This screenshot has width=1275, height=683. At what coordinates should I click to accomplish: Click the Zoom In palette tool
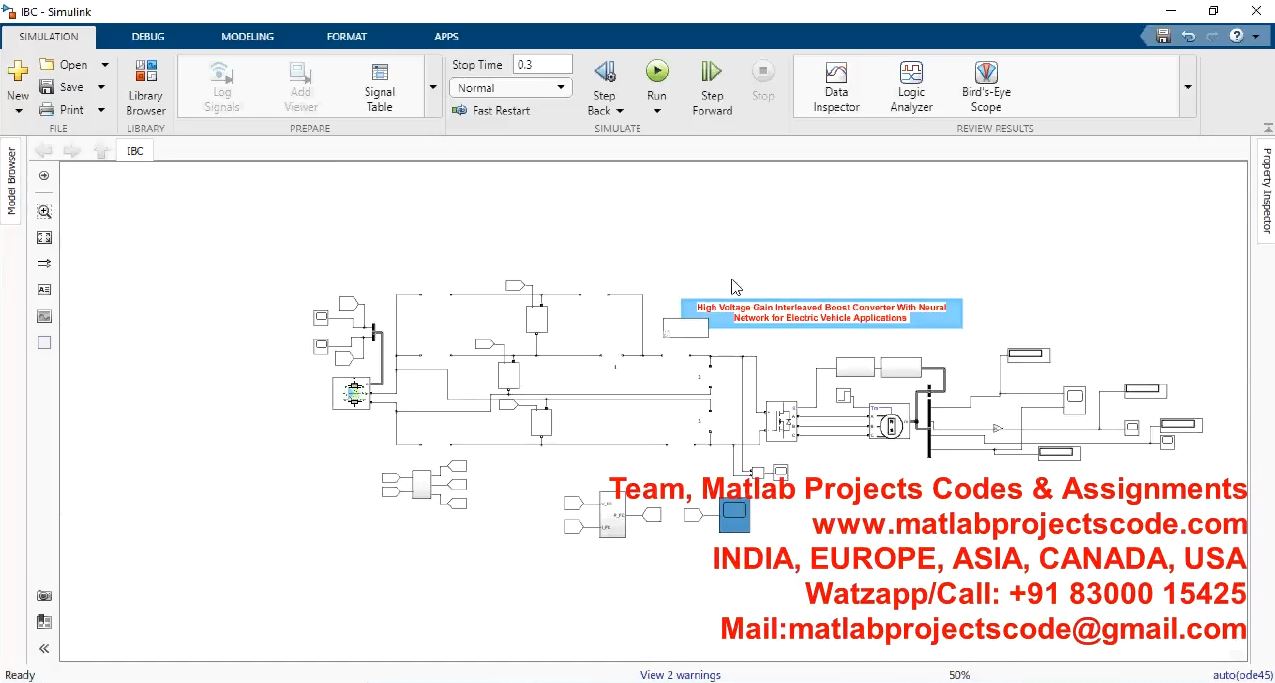pyautogui.click(x=44, y=211)
